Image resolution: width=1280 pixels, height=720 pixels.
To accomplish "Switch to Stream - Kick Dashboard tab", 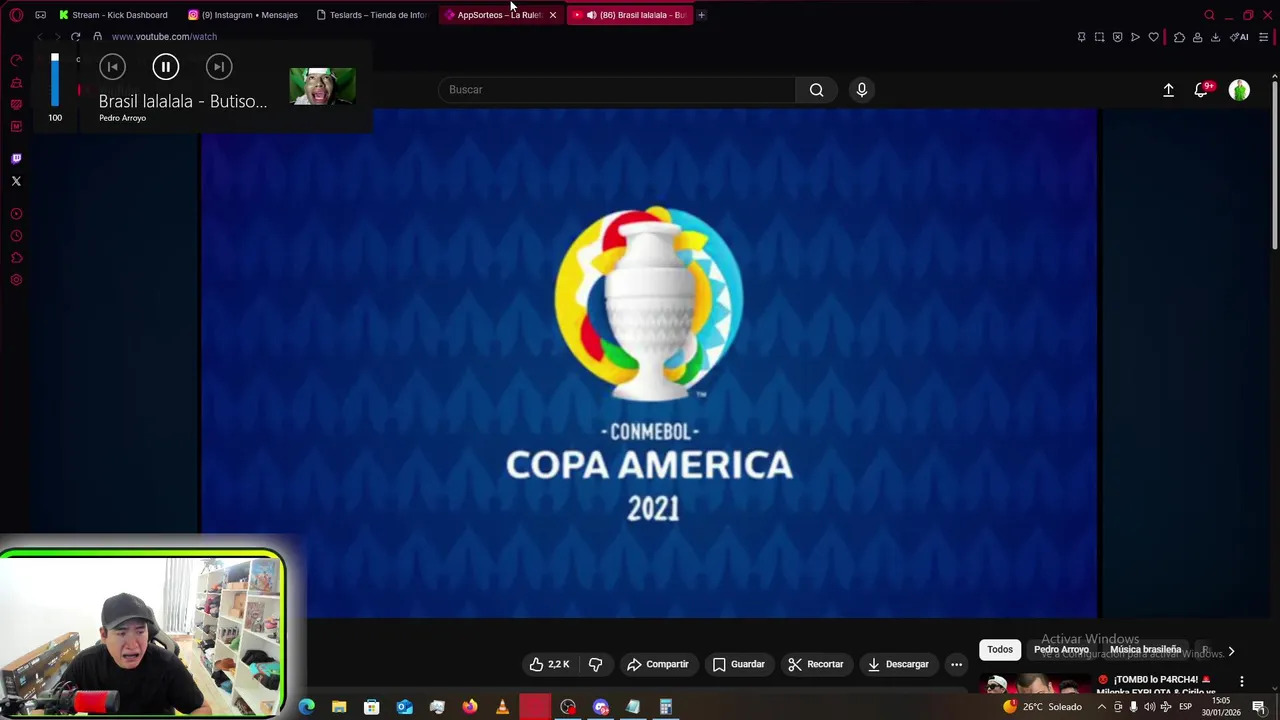I will [114, 15].
